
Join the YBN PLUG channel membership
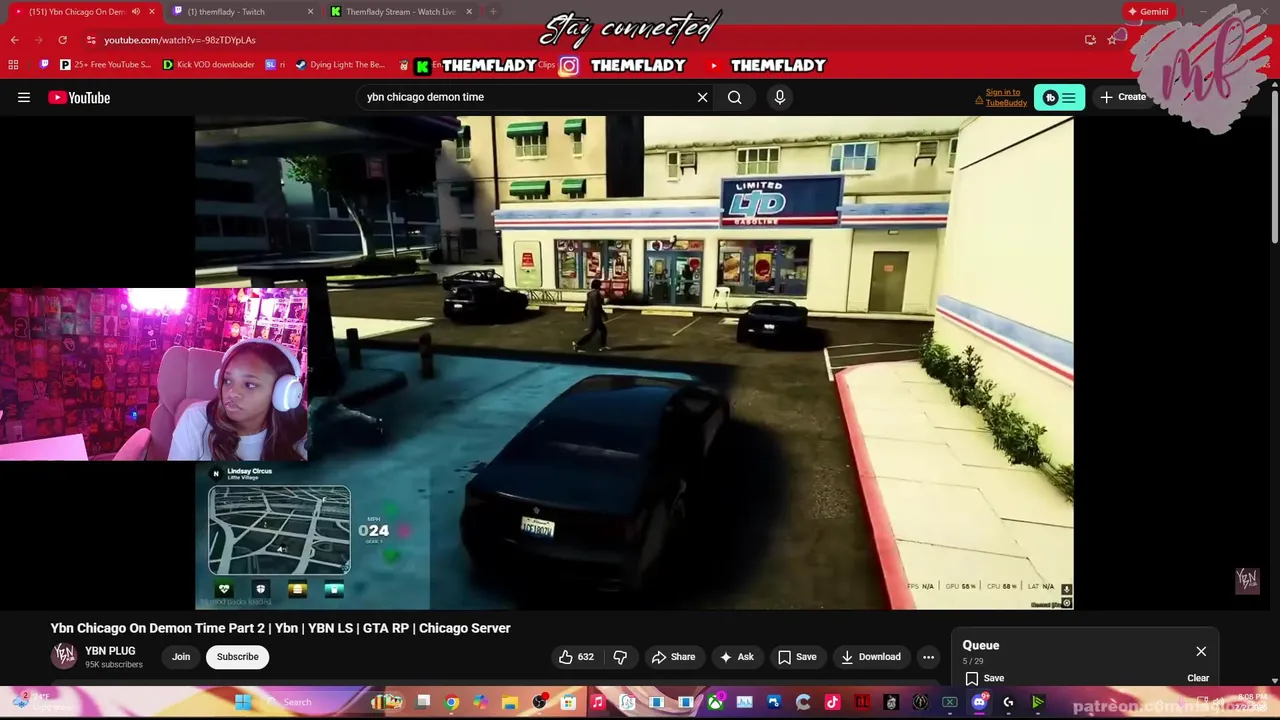click(x=181, y=657)
